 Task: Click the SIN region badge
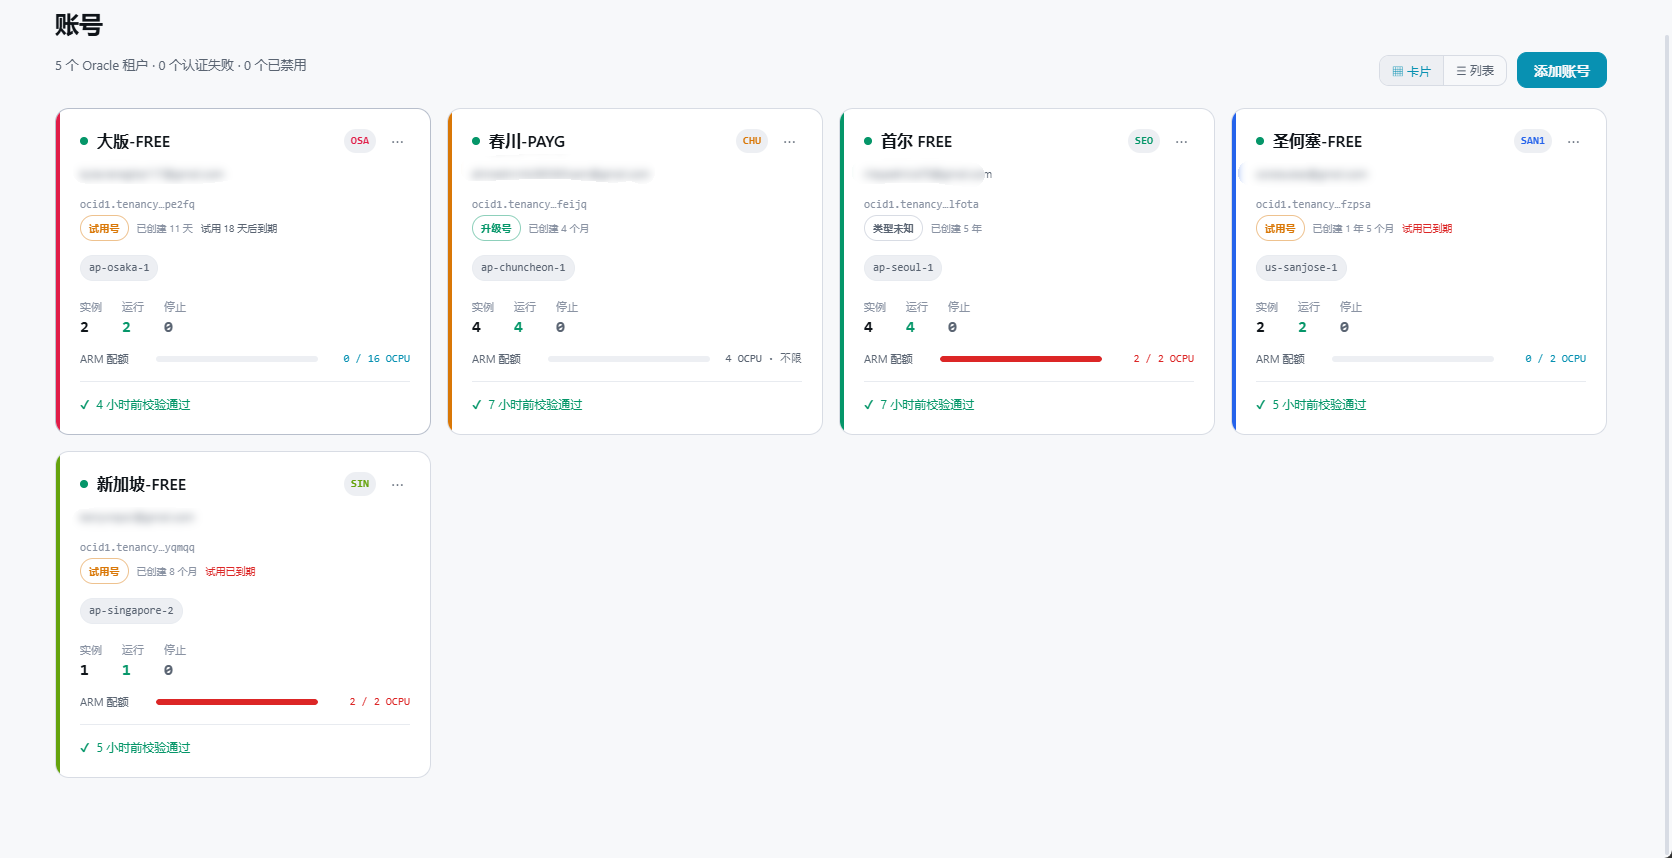(360, 484)
